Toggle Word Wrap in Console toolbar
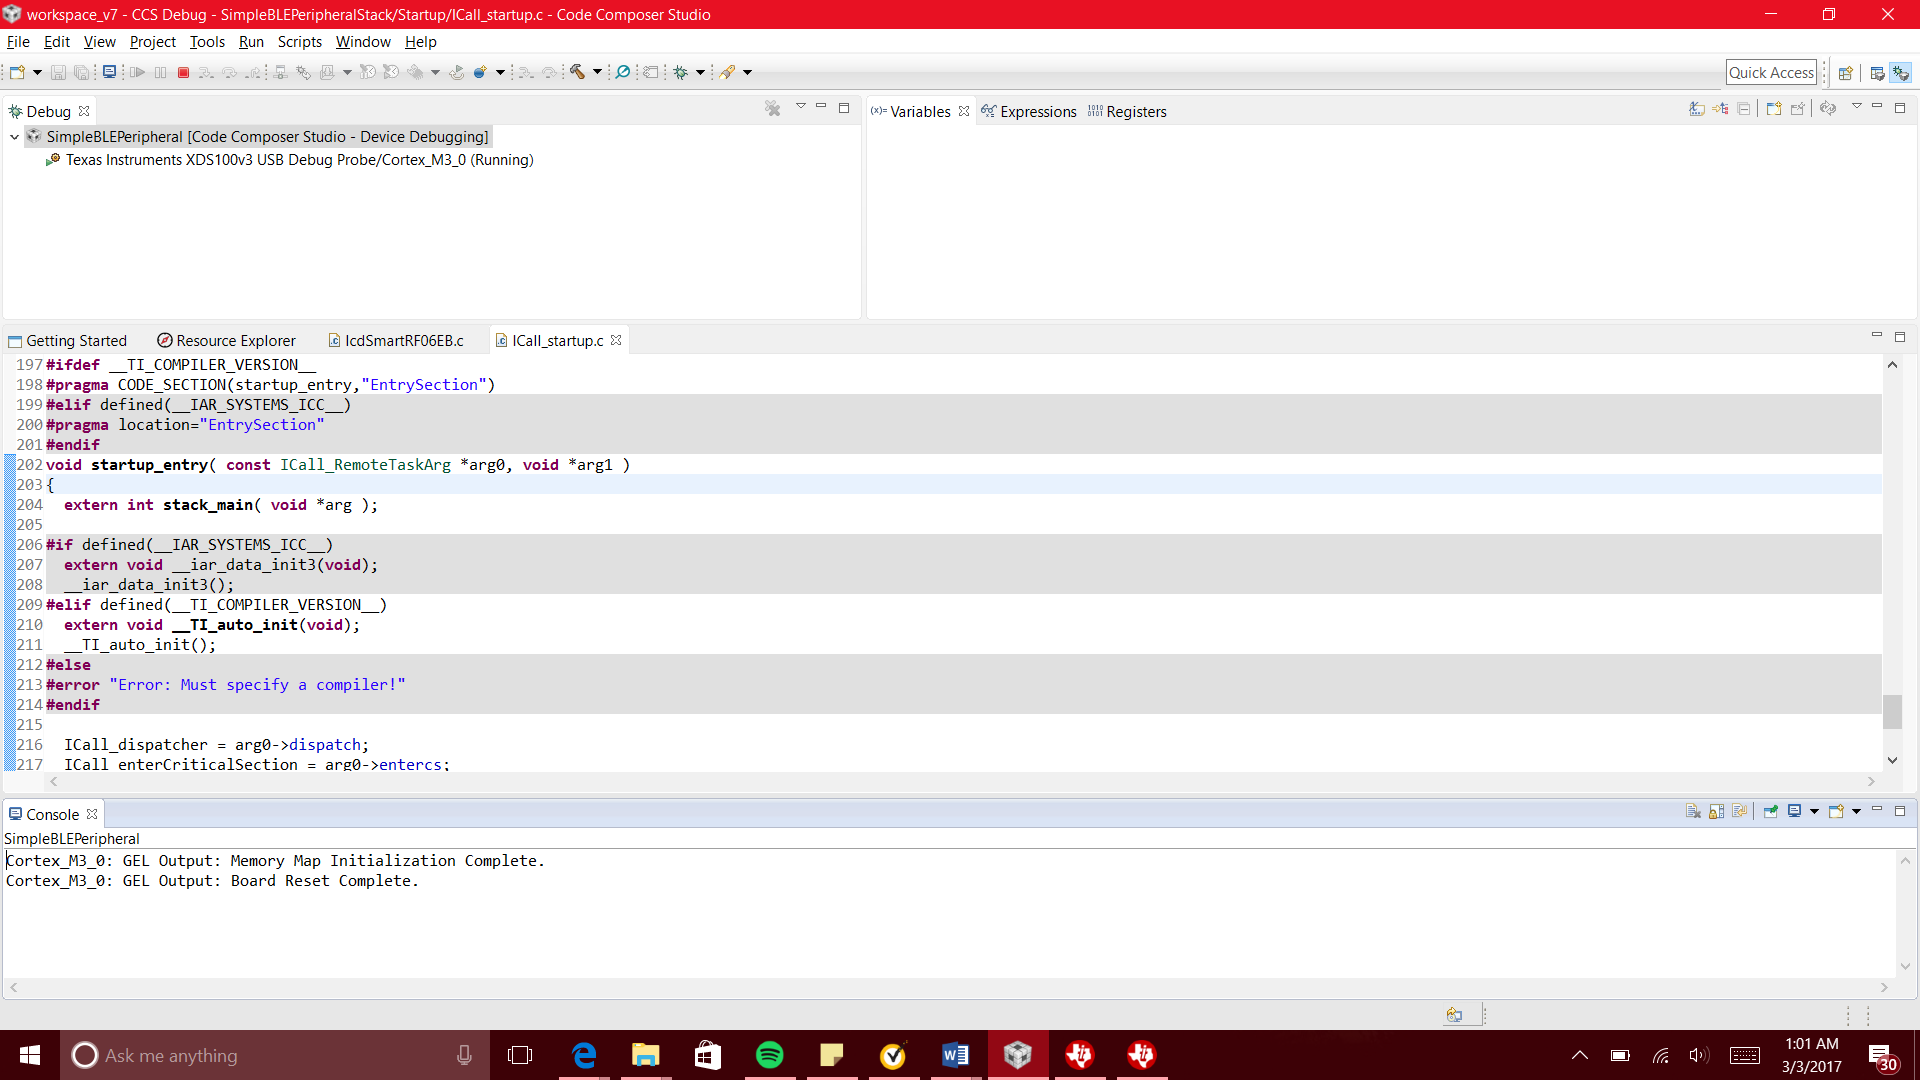This screenshot has width=1920, height=1080. (x=1740, y=811)
